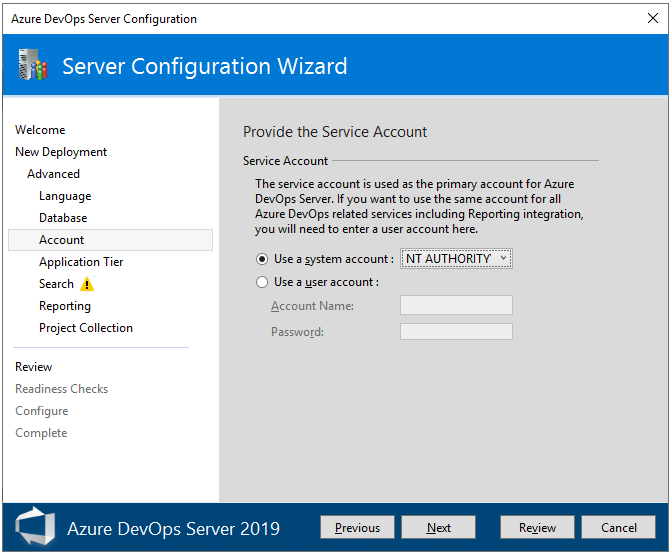Select Use a user account option
The width and height of the screenshot is (672, 552).
(x=262, y=282)
